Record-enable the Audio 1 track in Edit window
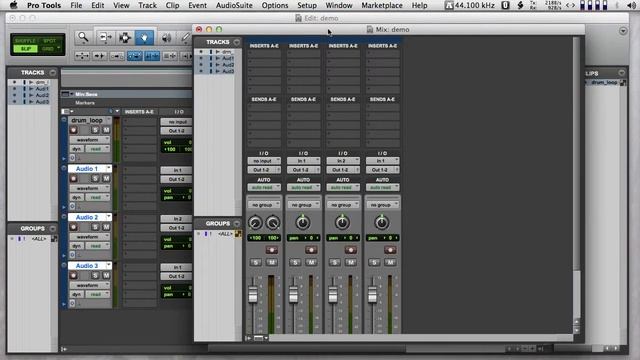The width and height of the screenshot is (640, 360). [x=73, y=178]
